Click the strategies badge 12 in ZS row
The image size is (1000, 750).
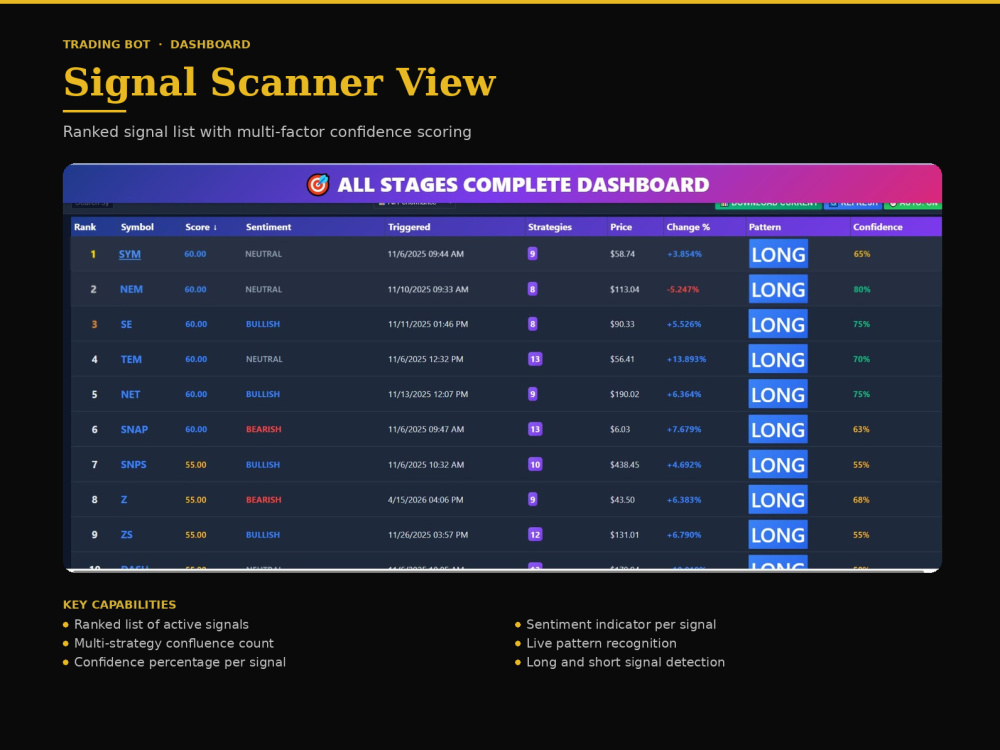(535, 534)
